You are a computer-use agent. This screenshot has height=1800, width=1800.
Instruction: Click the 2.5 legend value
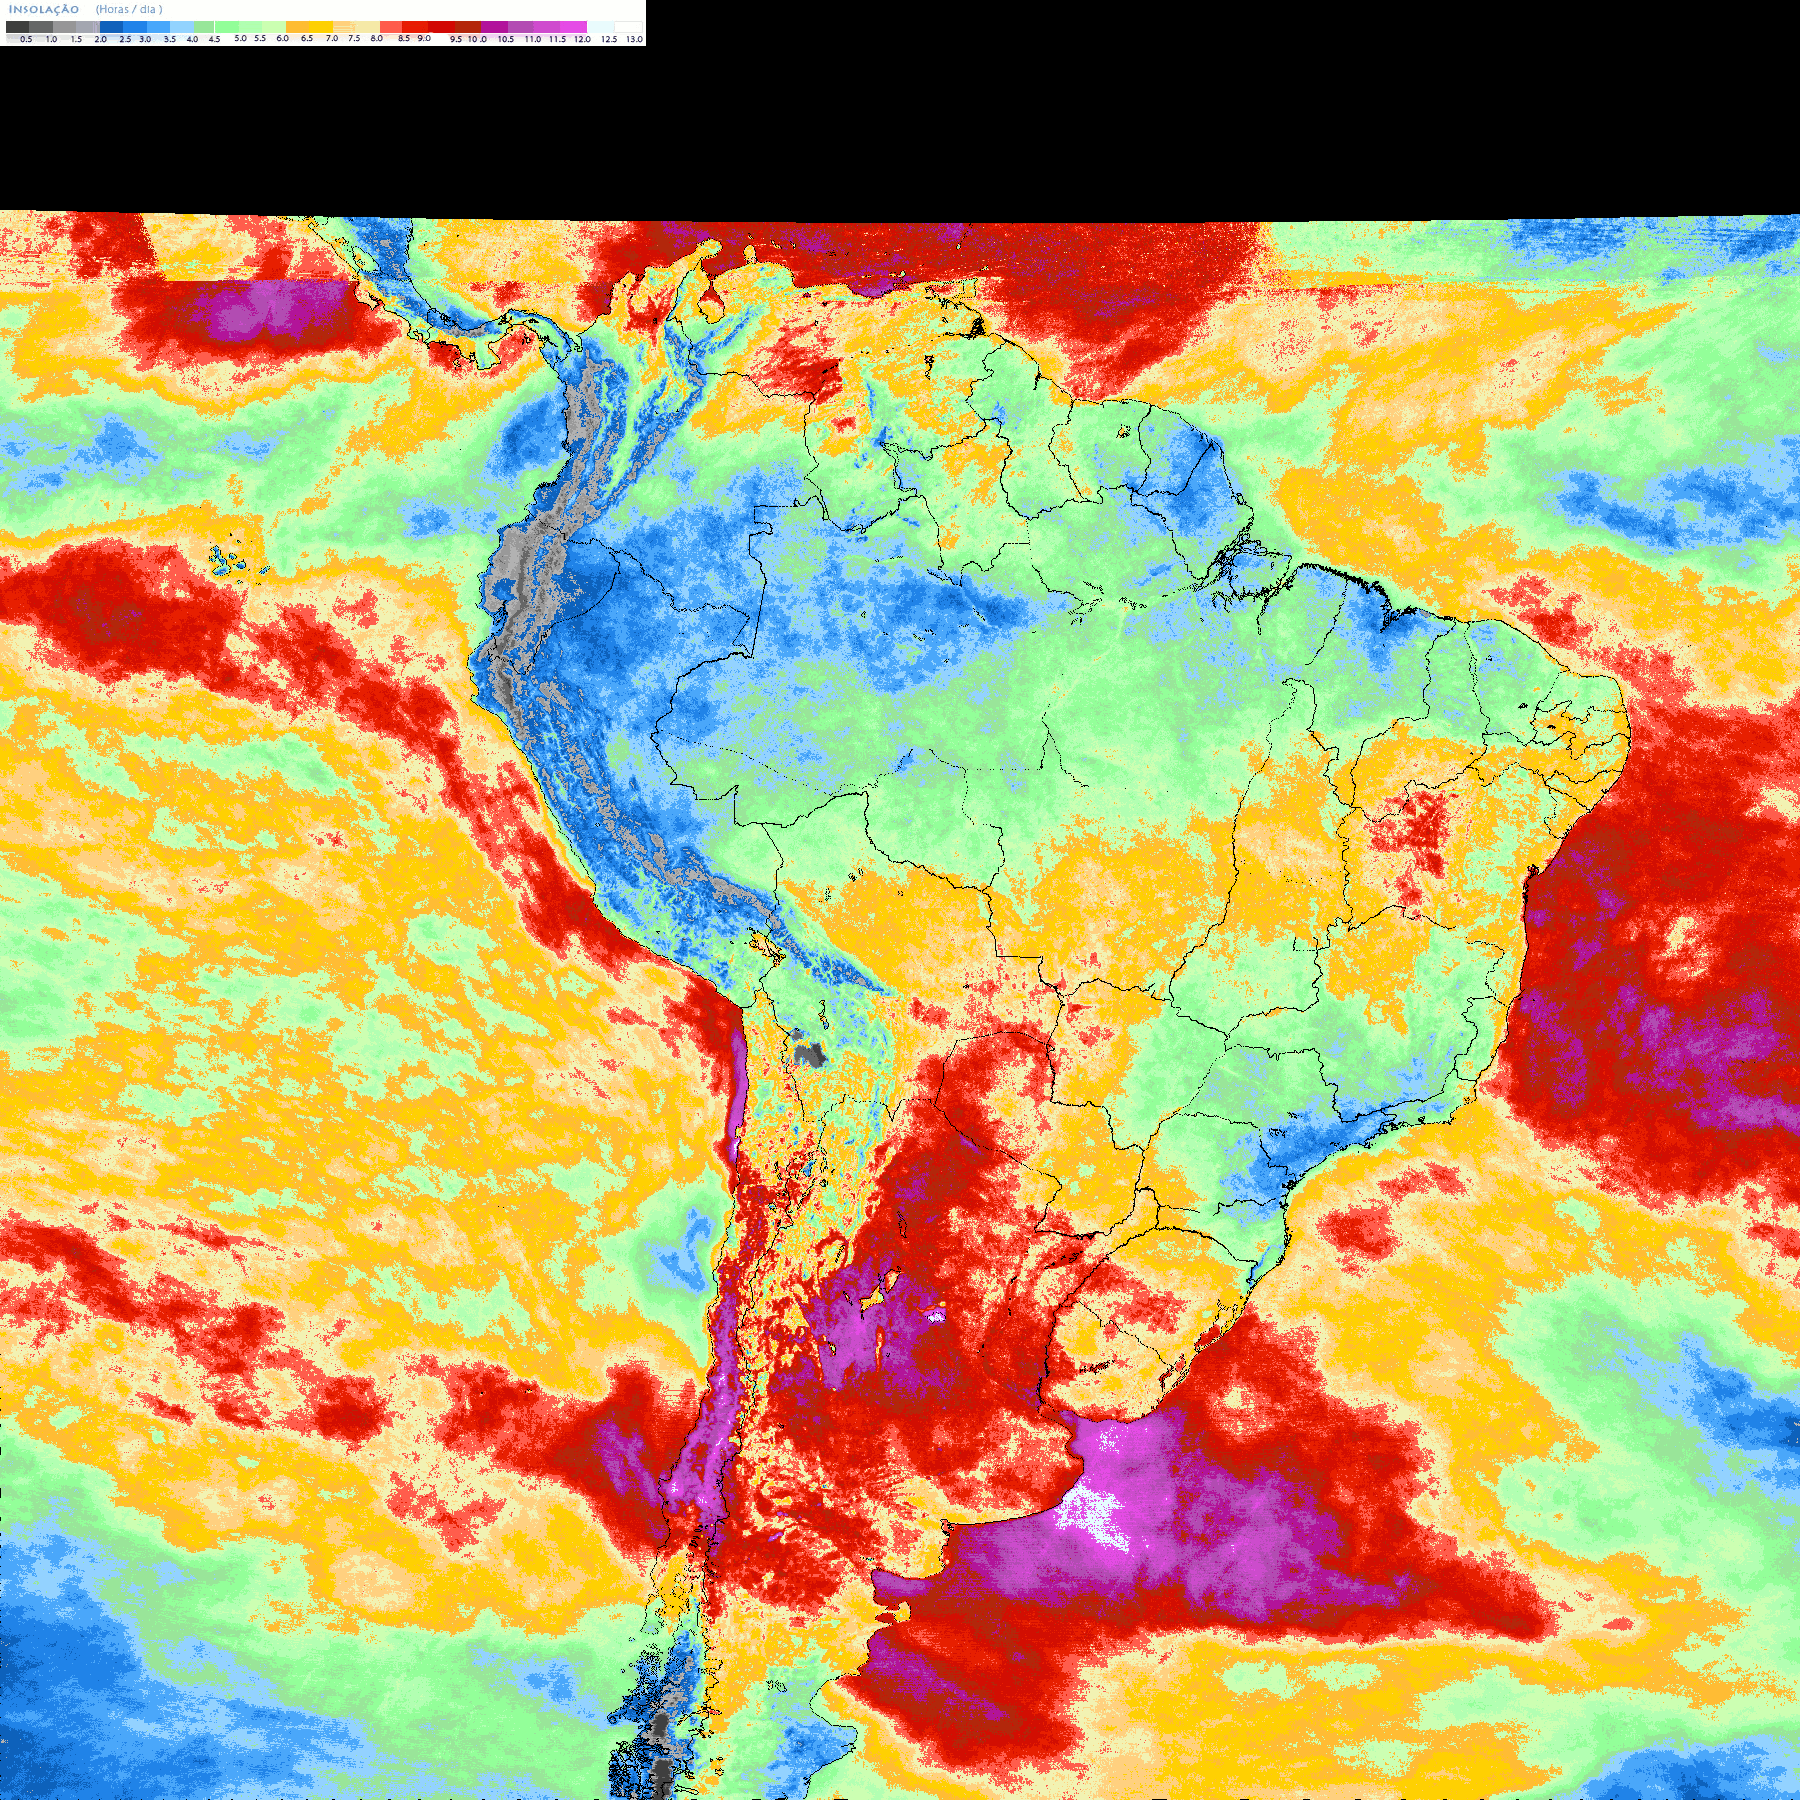click(125, 39)
